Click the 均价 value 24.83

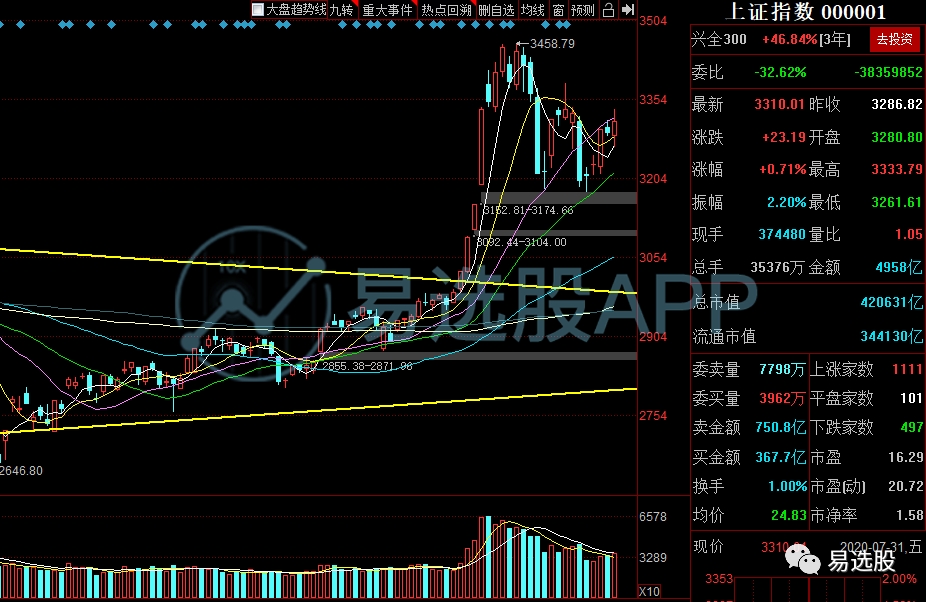pos(788,515)
